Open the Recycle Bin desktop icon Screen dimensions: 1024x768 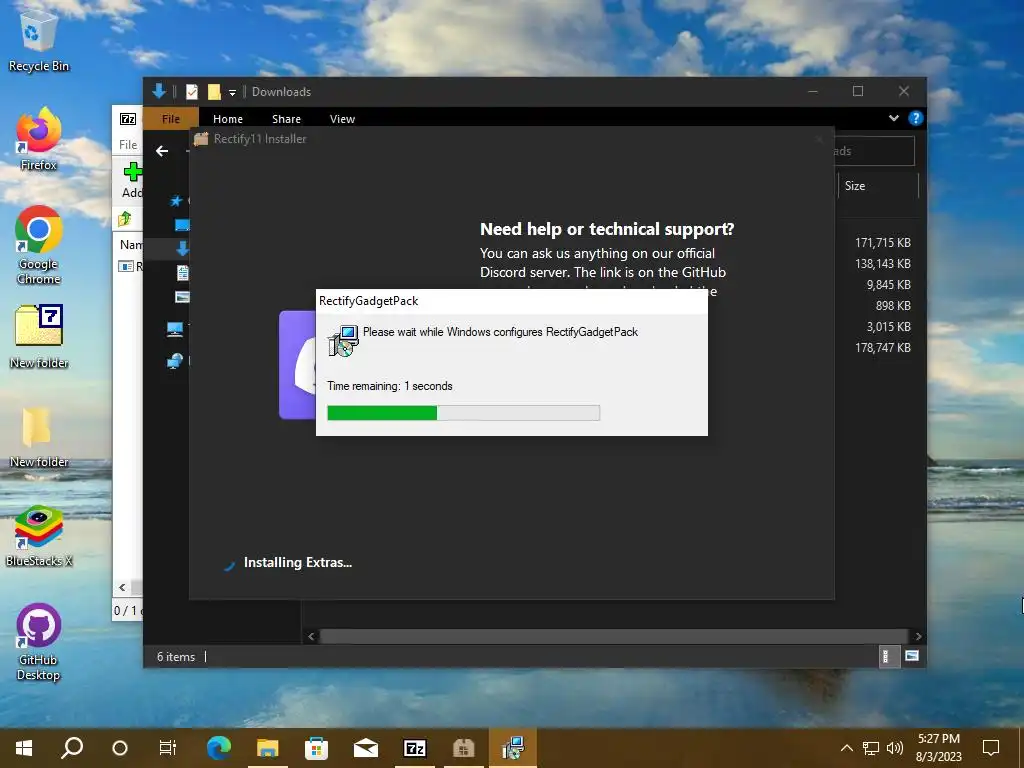(38, 42)
